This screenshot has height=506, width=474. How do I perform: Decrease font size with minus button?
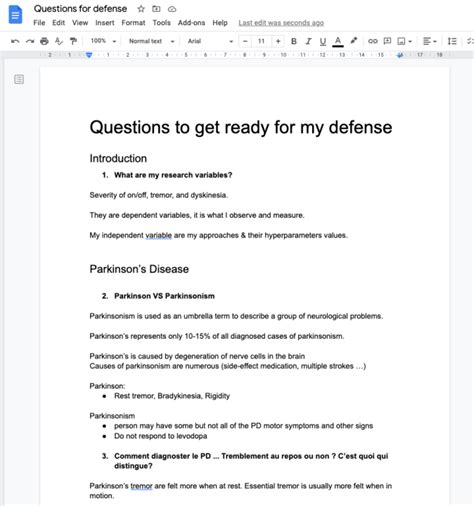click(245, 41)
